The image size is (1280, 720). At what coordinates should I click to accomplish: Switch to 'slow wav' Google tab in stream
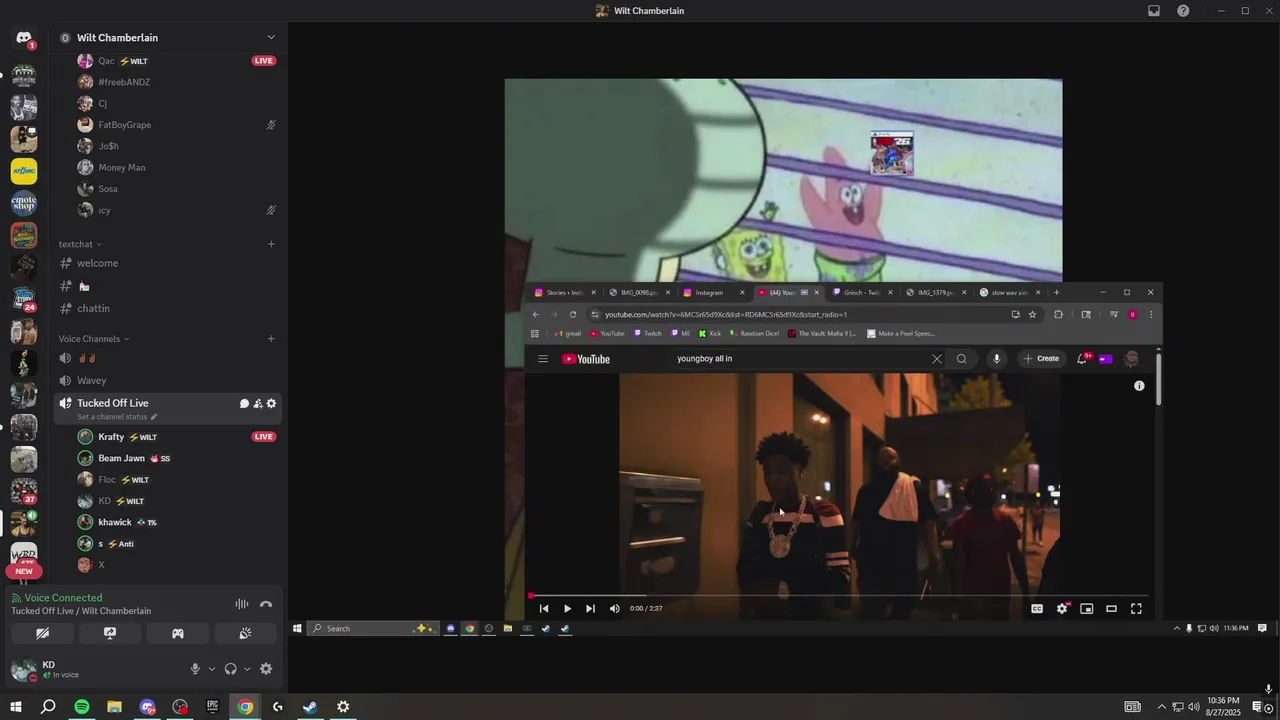[x=1010, y=292]
